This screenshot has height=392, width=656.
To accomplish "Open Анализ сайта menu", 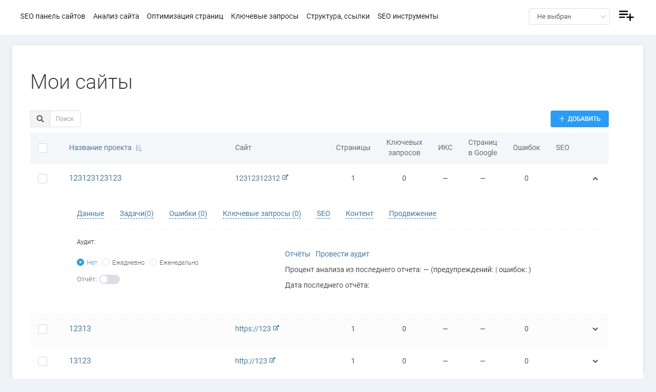I will tap(116, 16).
